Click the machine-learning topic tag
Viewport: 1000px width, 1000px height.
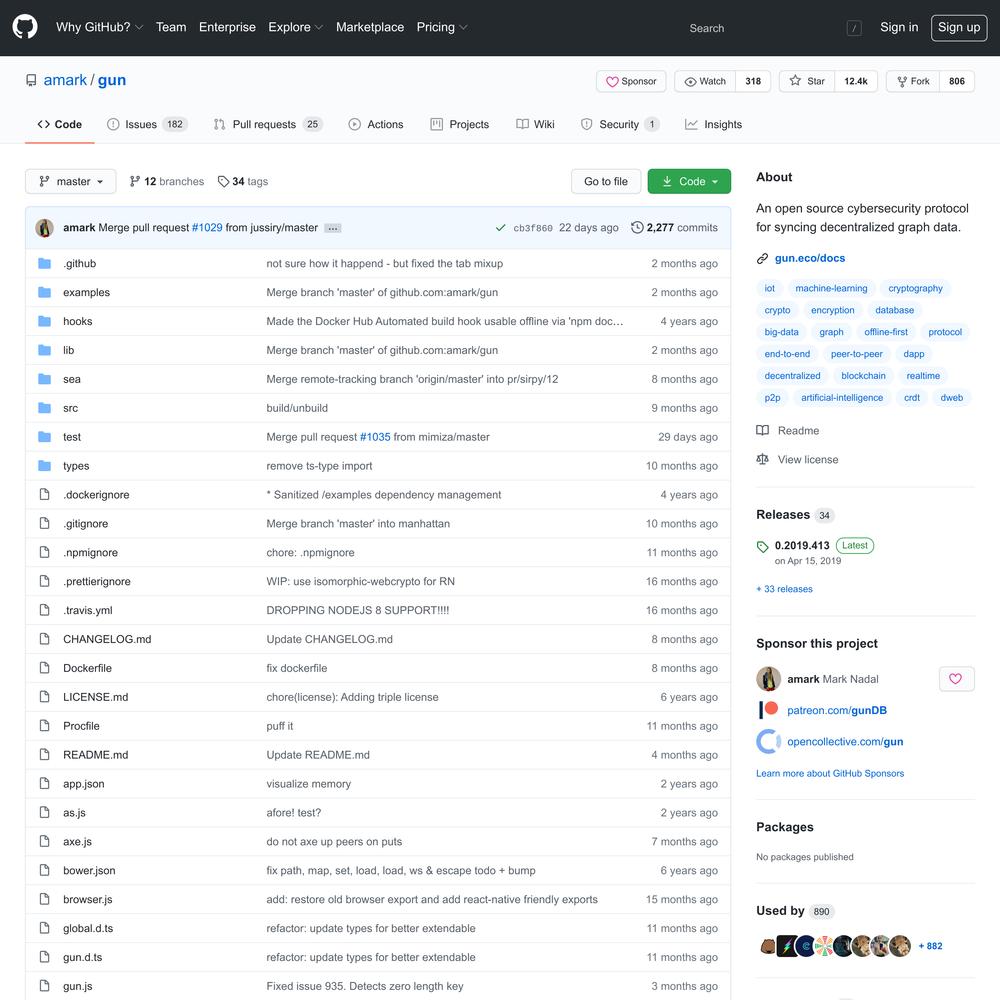831,288
